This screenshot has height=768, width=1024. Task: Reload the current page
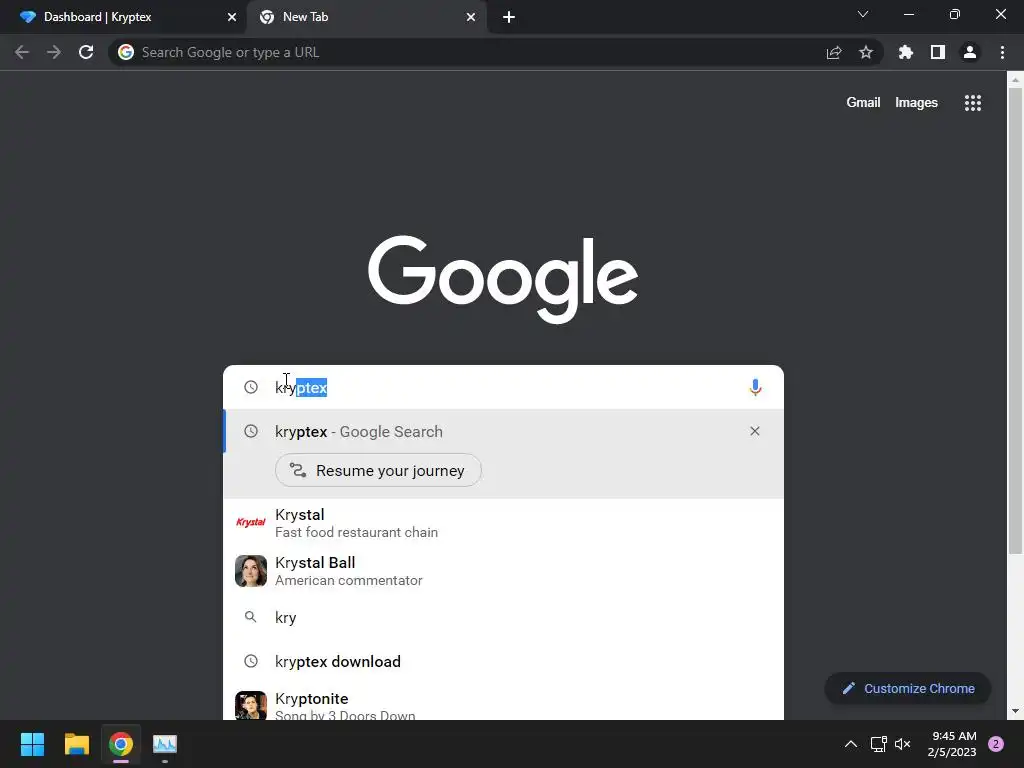click(86, 52)
